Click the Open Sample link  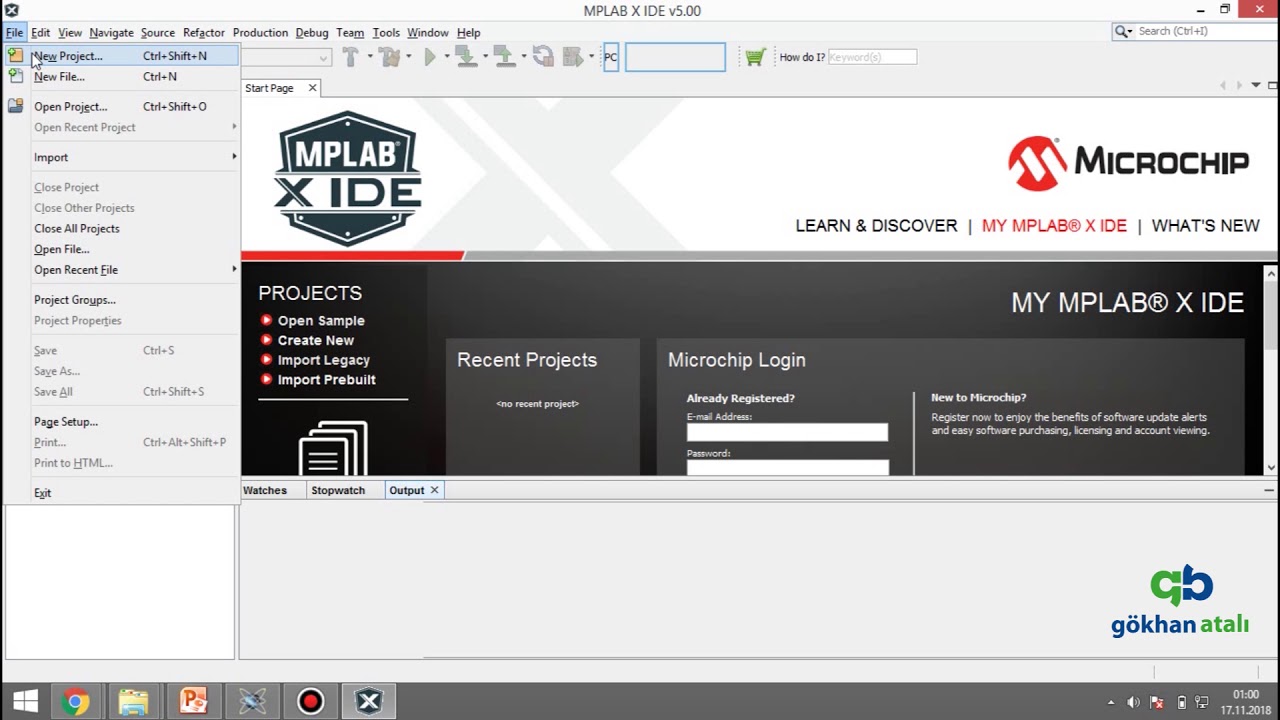coord(321,321)
